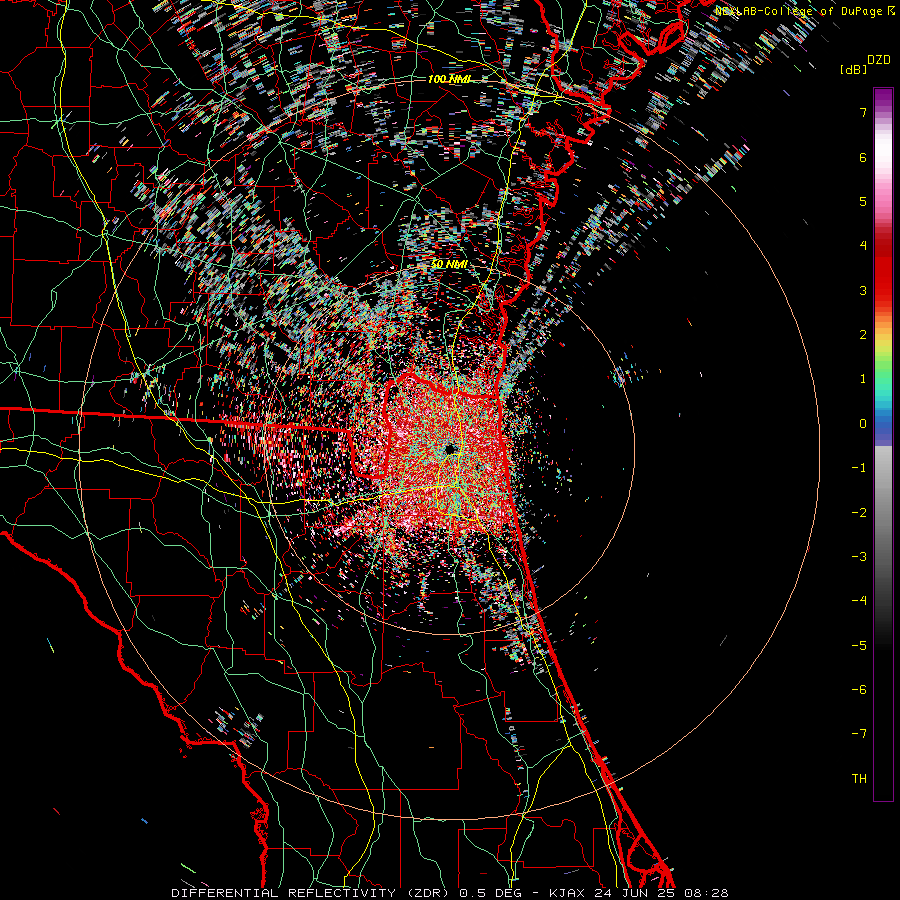Click the -5 value on color scale
900x900 pixels.
pyautogui.click(x=859, y=646)
